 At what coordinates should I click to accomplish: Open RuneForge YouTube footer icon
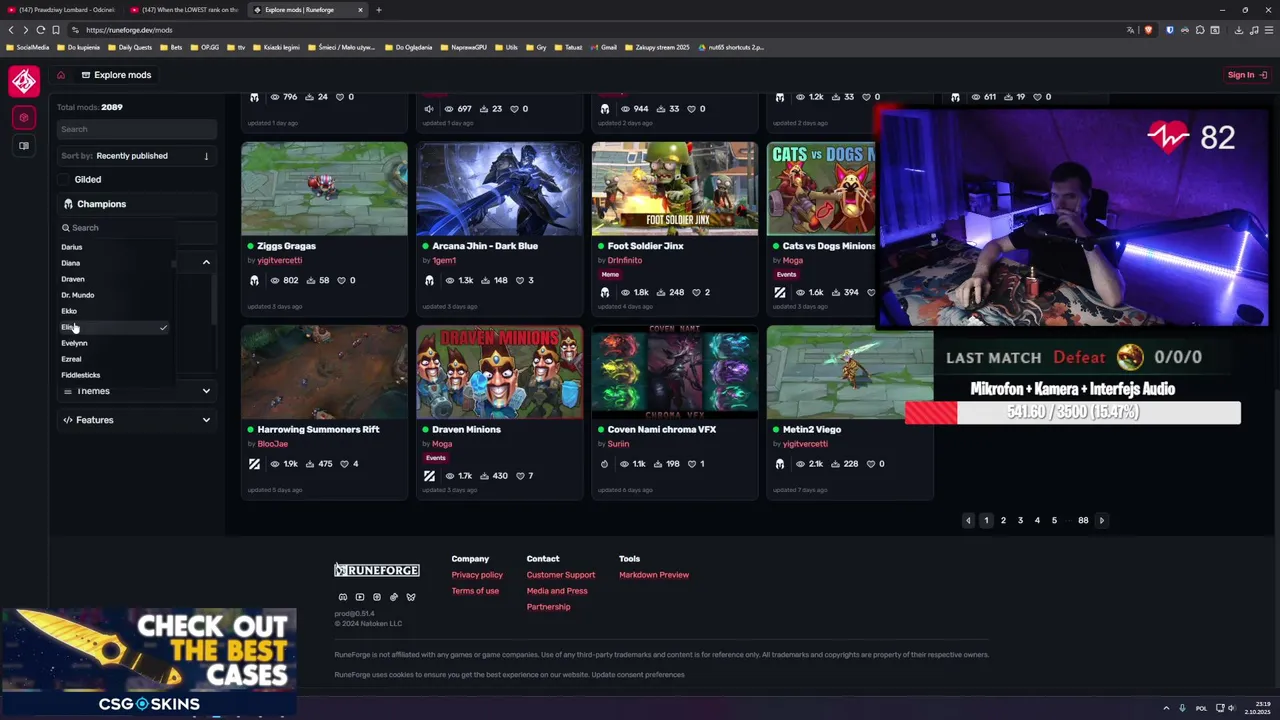point(360,597)
